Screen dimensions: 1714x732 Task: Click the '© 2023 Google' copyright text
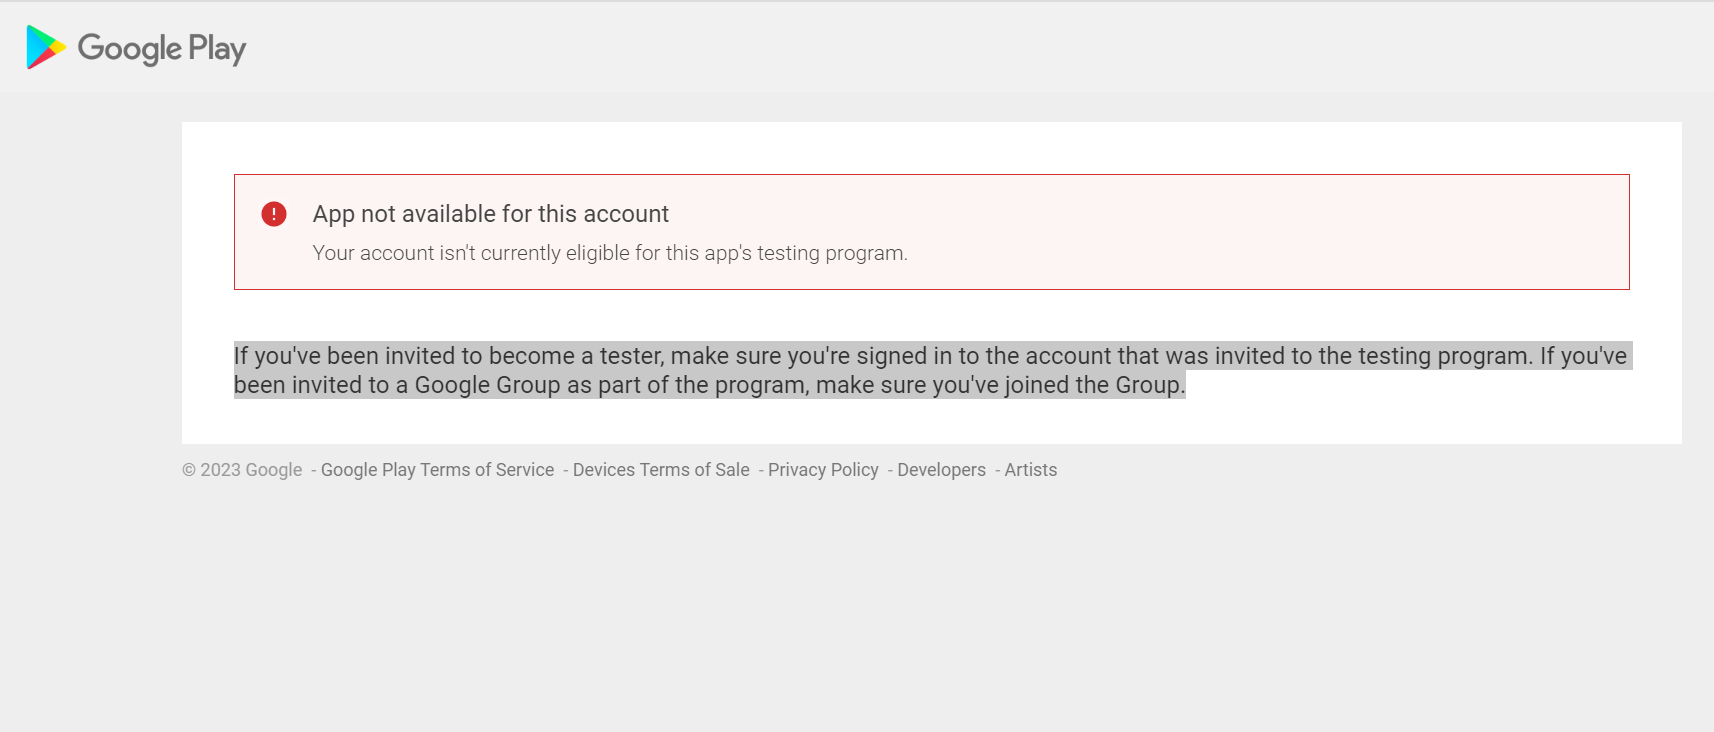click(x=242, y=470)
